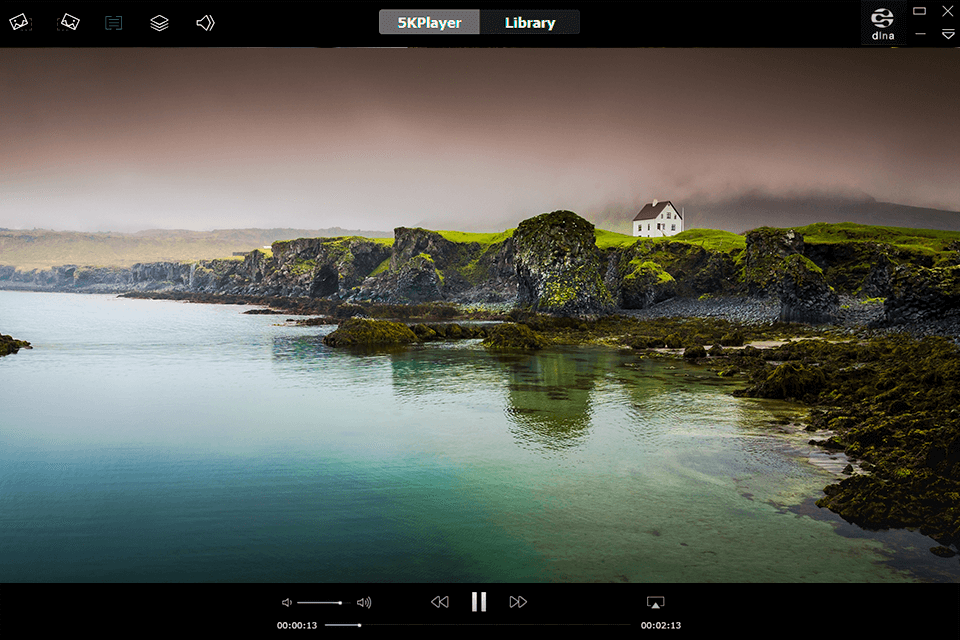Switch to the Library tab

click(529, 22)
